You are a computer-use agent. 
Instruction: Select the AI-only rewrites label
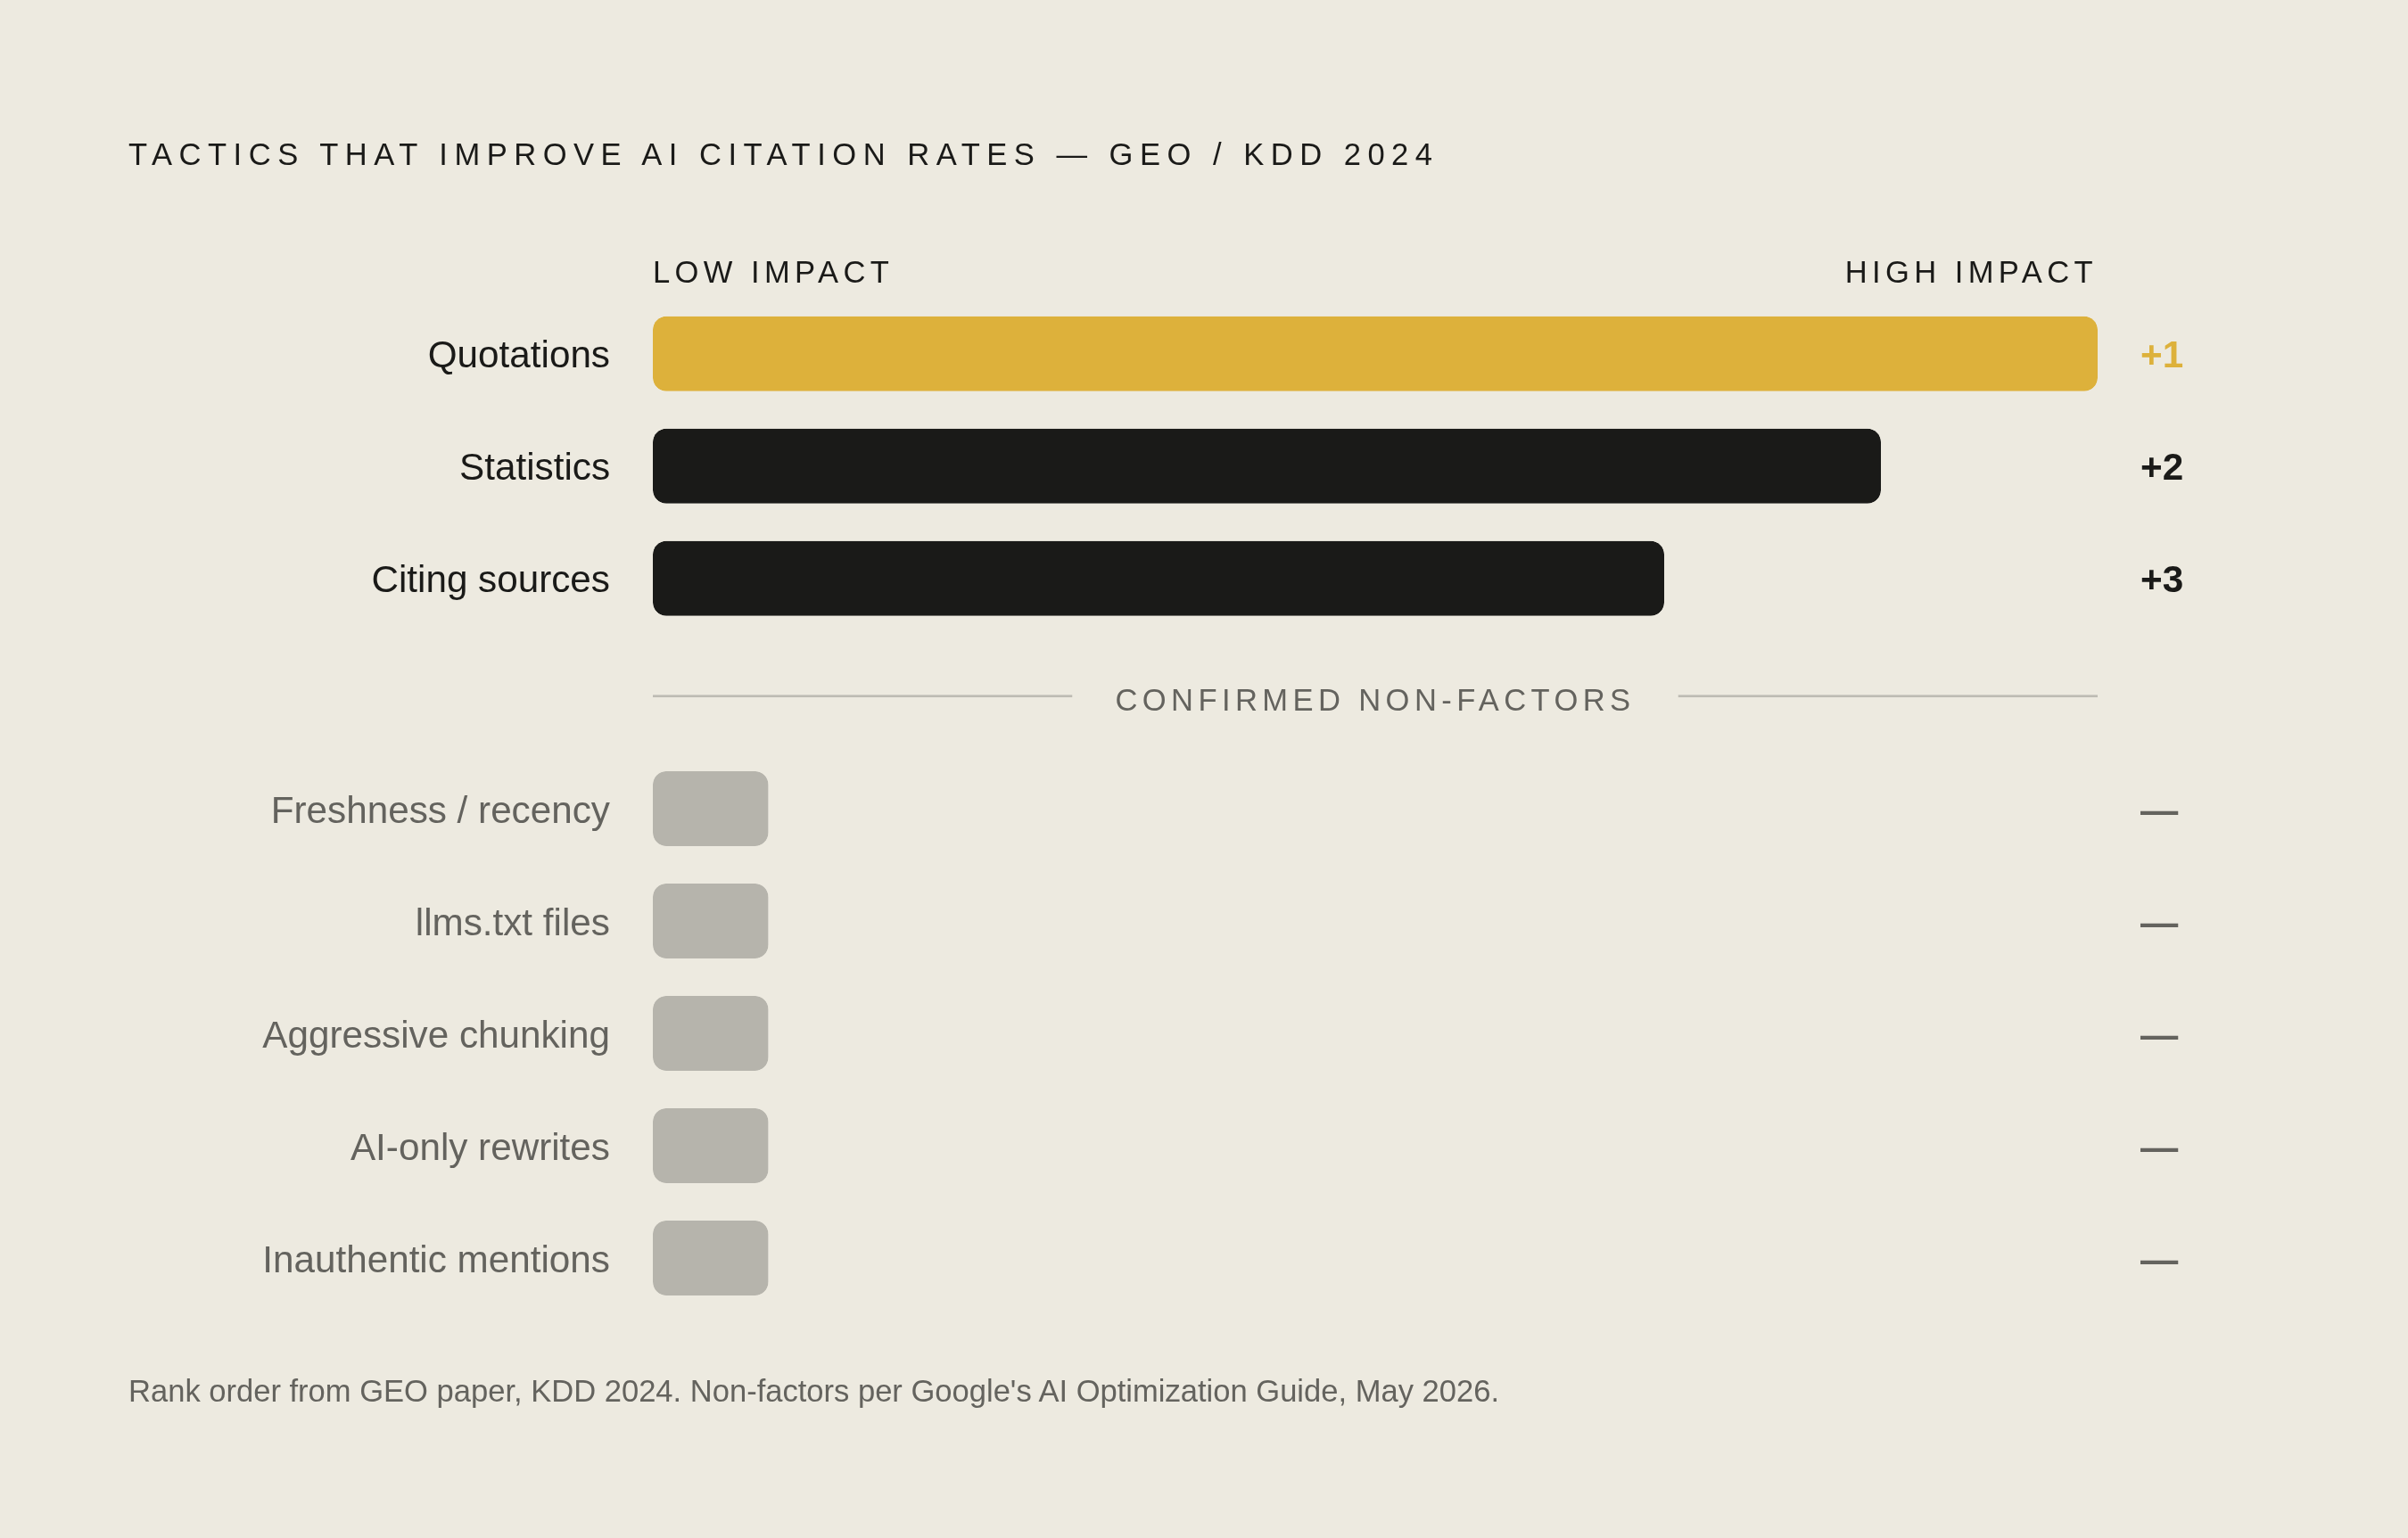coord(480,1147)
